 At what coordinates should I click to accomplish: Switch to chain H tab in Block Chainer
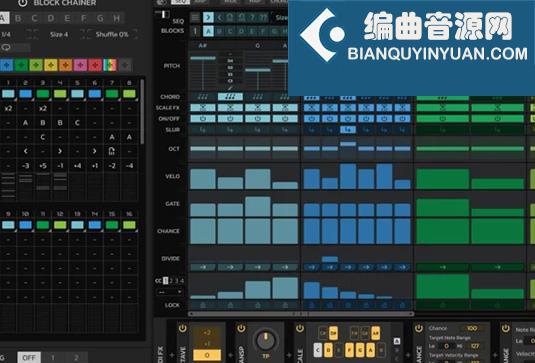[x=116, y=18]
